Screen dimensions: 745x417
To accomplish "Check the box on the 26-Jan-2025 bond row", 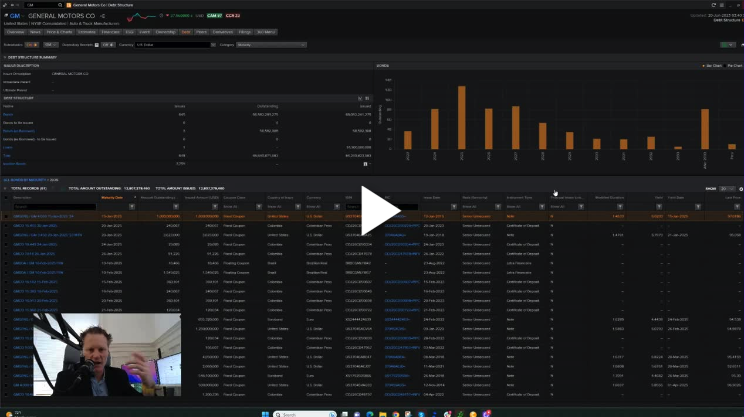I will (x=6, y=254).
